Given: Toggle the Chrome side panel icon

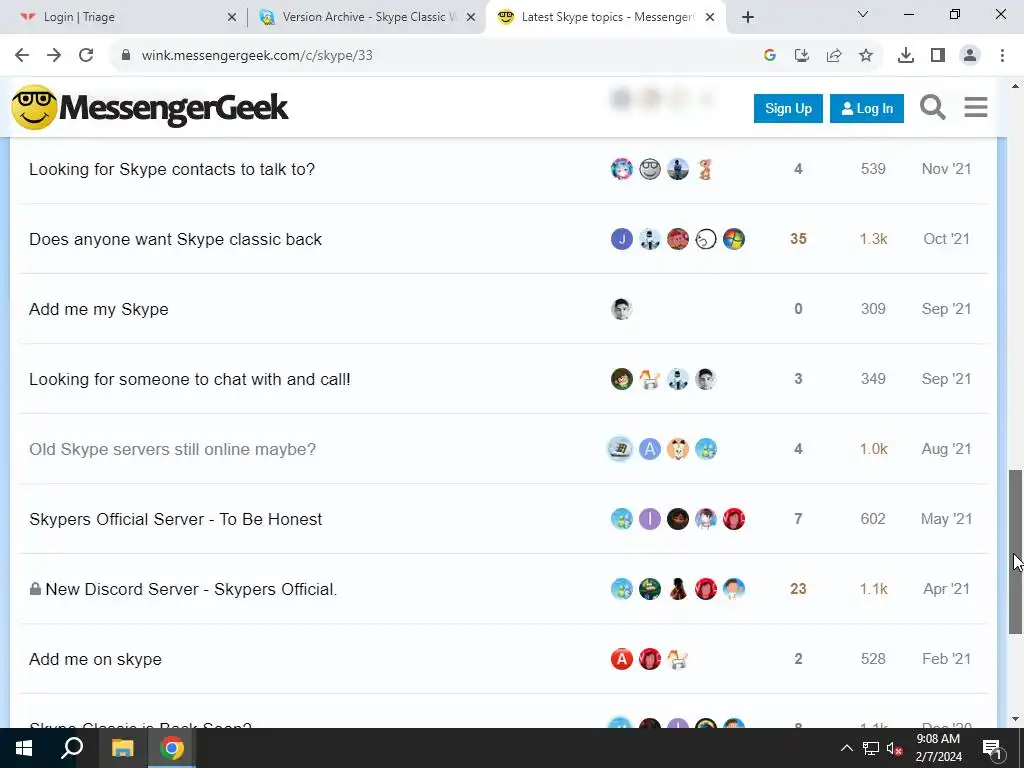Looking at the screenshot, I should point(938,56).
